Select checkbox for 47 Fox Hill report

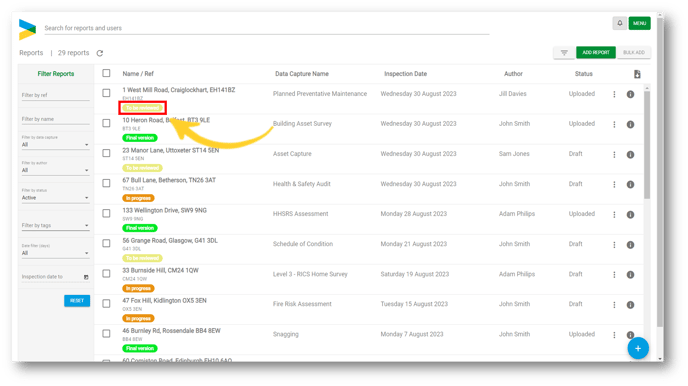click(106, 304)
